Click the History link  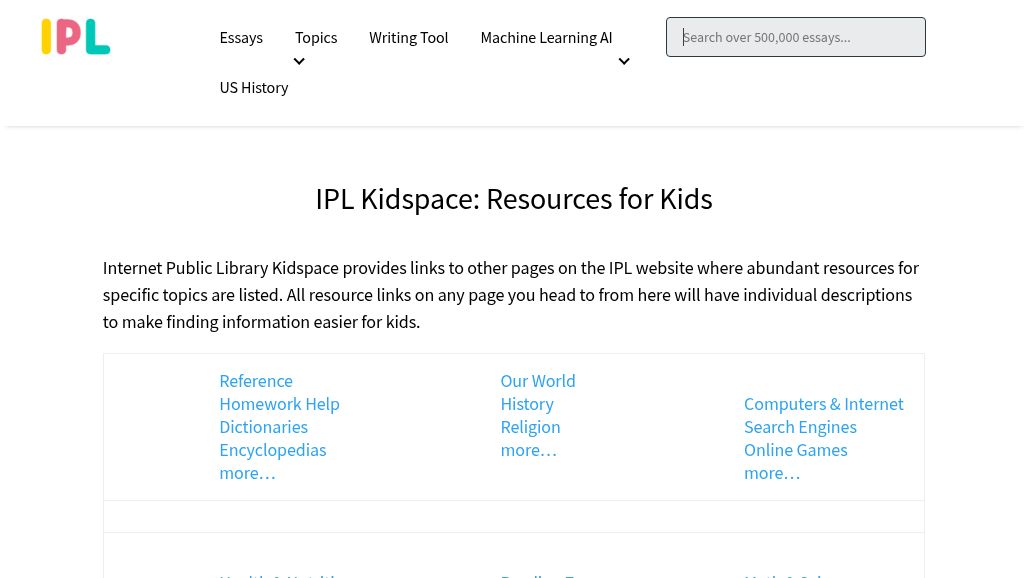527,404
